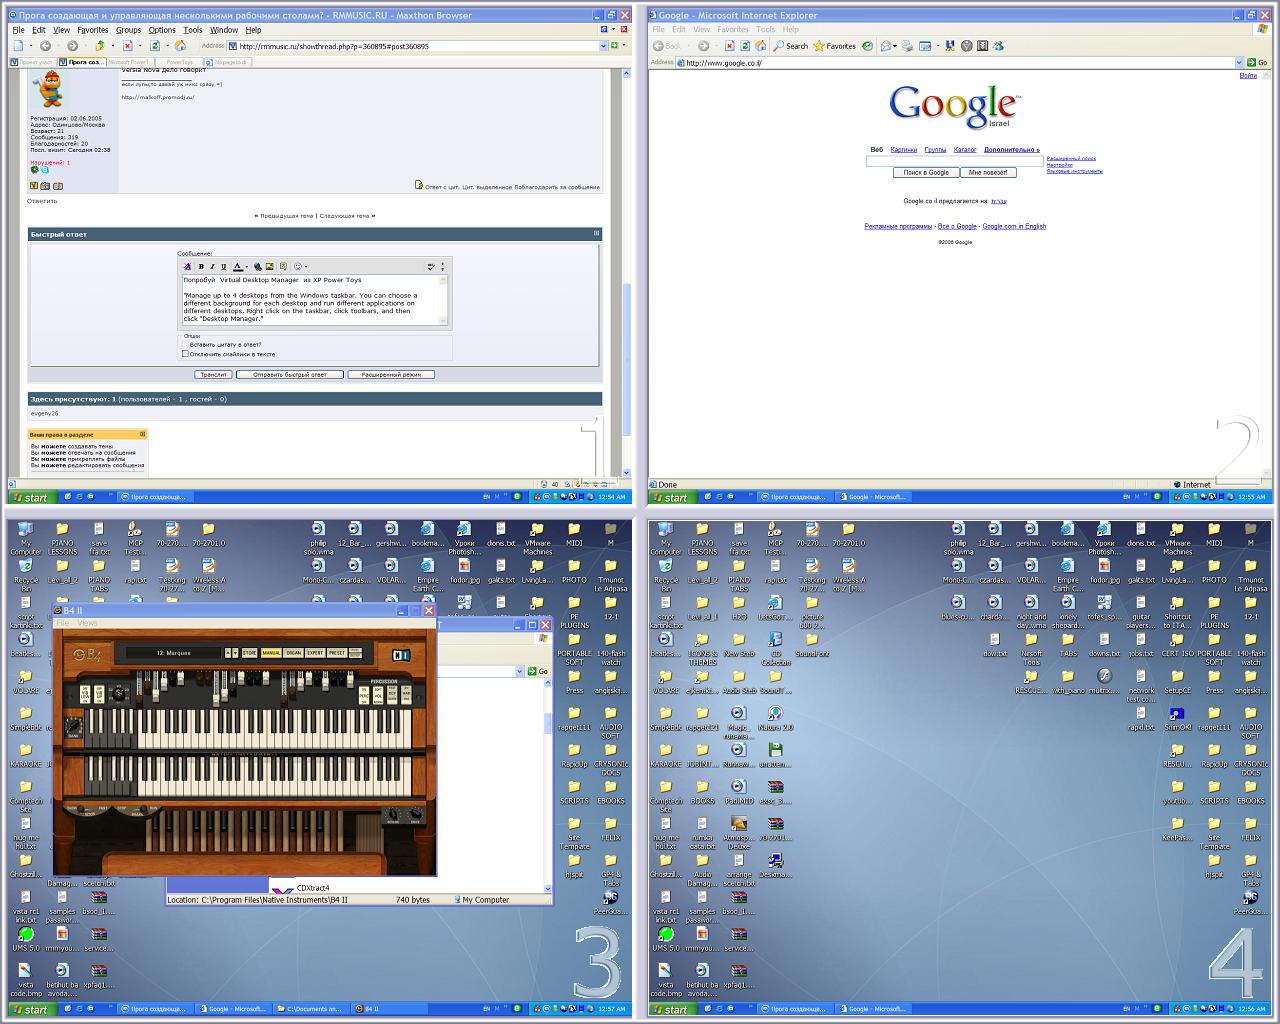Image resolution: width=1280 pixels, height=1024 pixels.
Task: Toggle the MANUAL view button in B4 II
Action: (272, 653)
